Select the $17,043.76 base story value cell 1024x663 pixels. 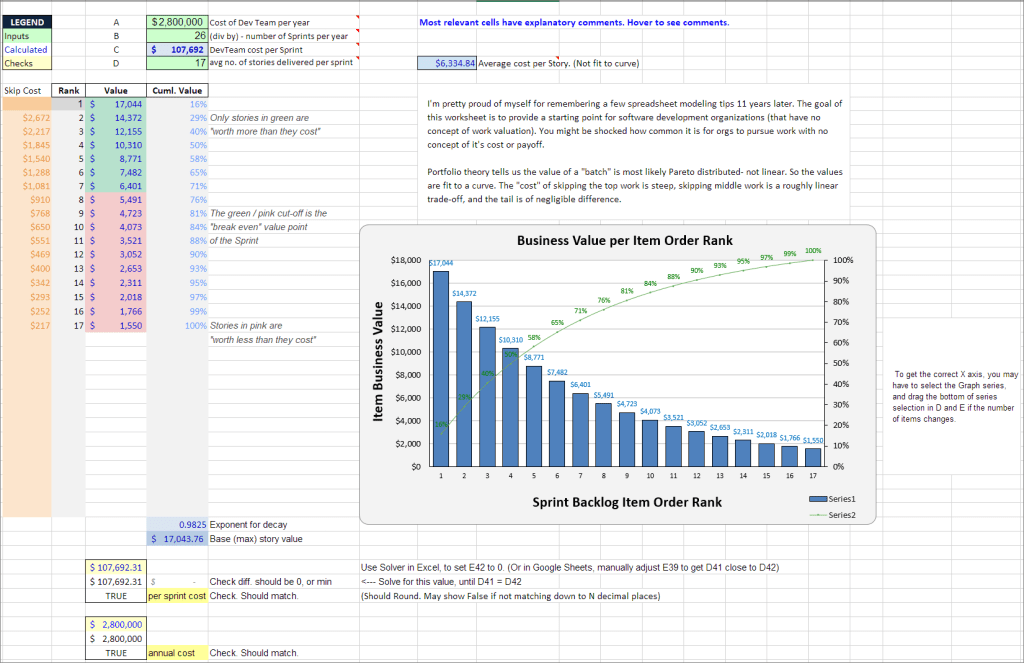pos(176,539)
